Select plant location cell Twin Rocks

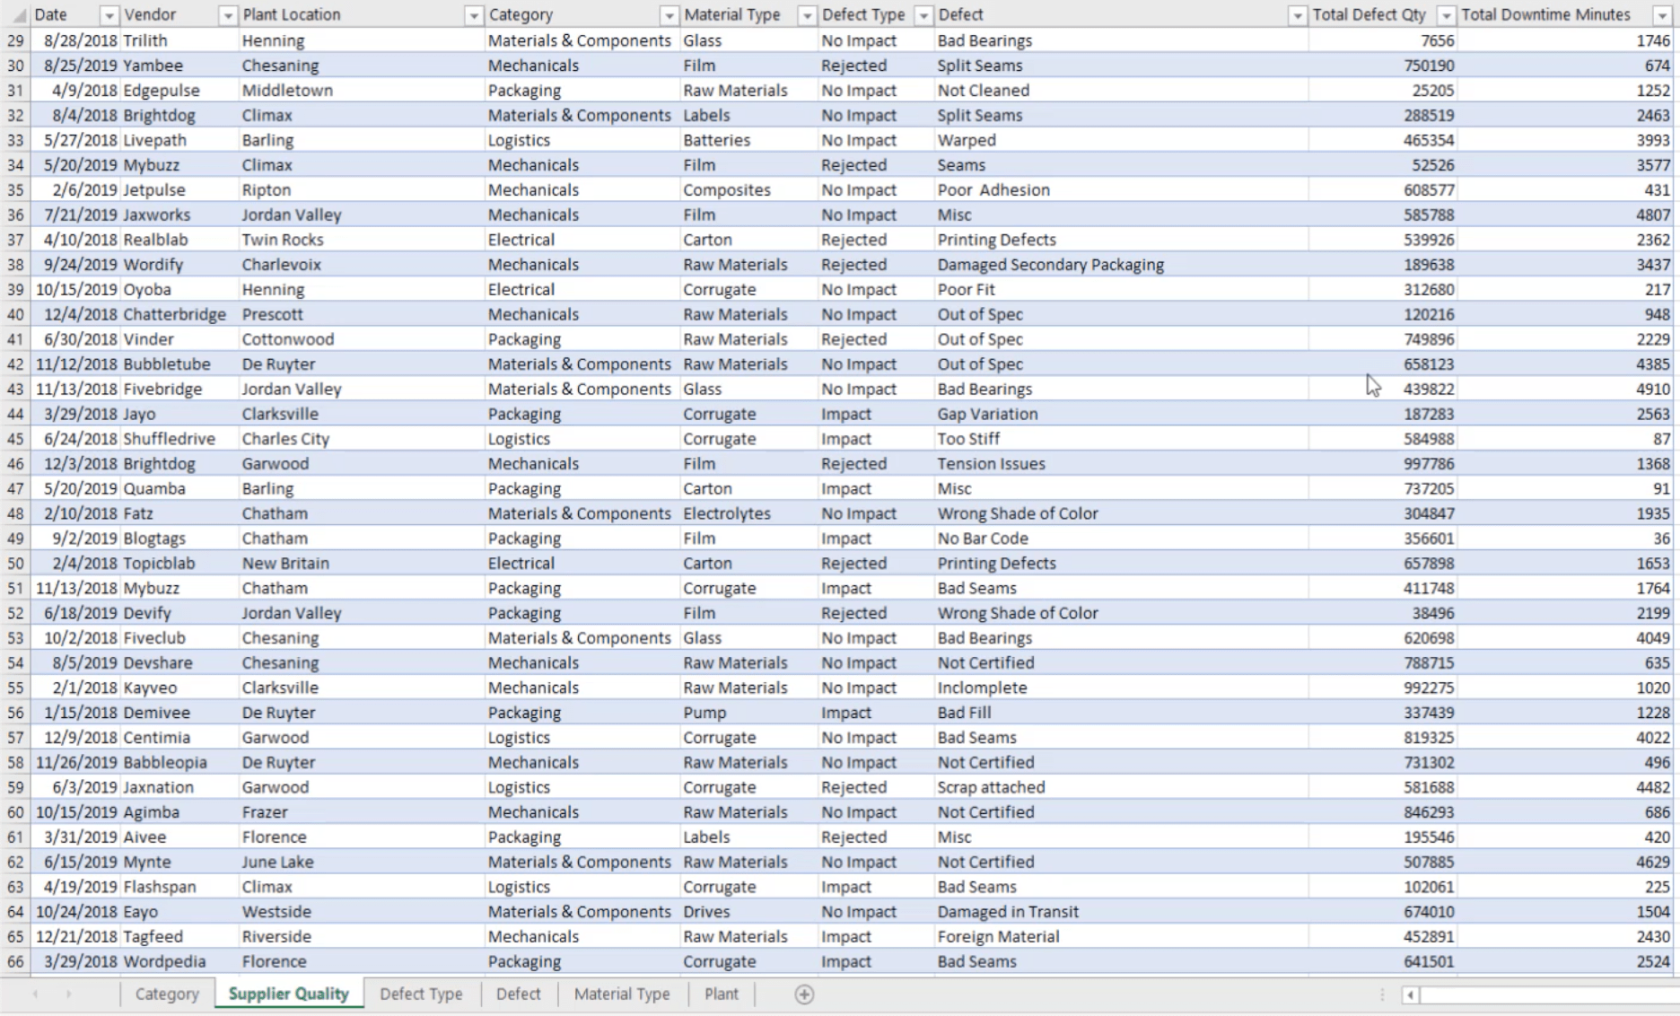[x=361, y=240]
